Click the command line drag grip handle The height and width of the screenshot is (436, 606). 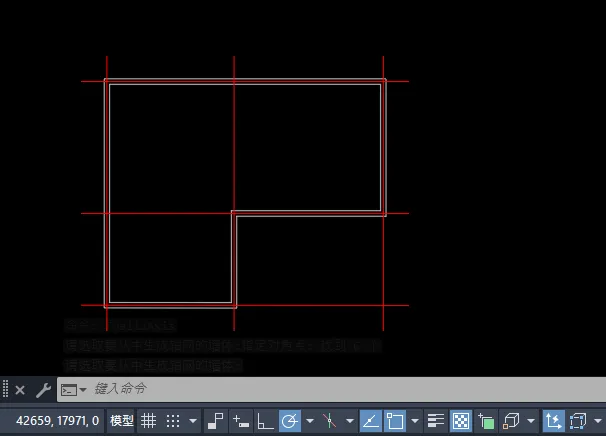(5, 389)
